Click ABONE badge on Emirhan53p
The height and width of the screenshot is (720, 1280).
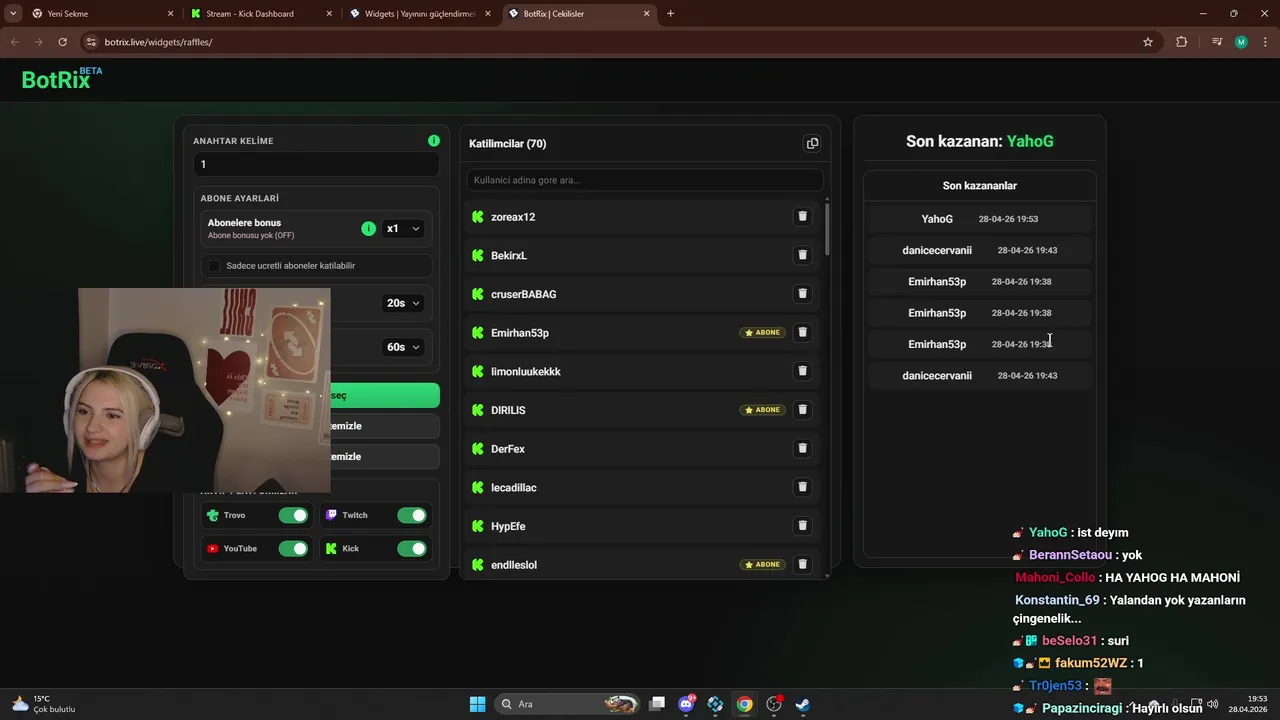click(x=762, y=332)
